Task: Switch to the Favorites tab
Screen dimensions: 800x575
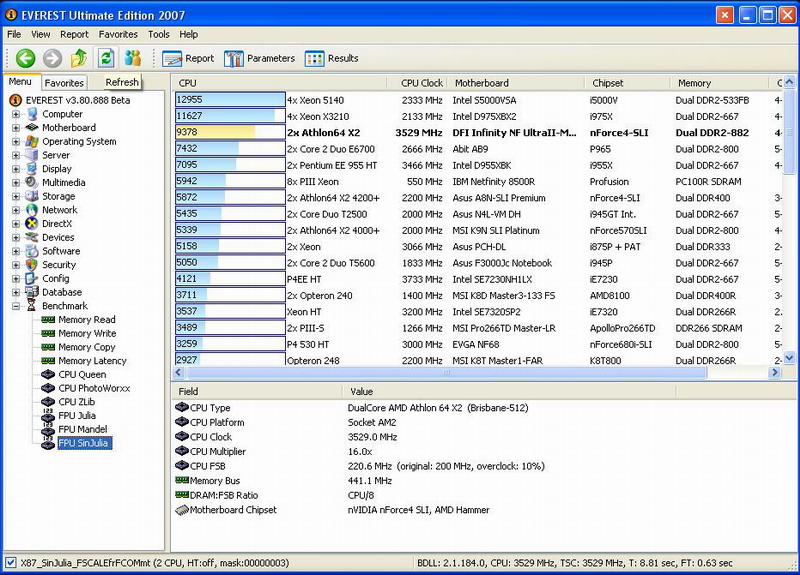Action: [x=65, y=83]
